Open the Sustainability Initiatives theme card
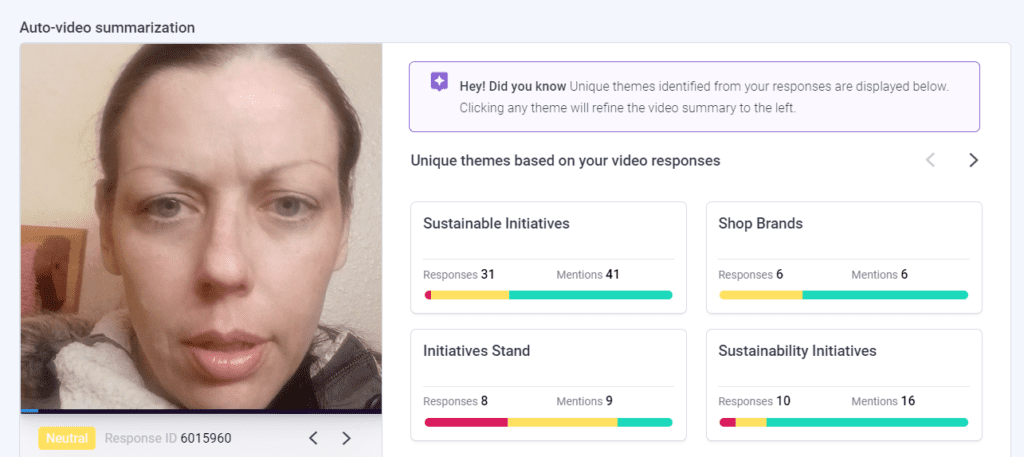Image resolution: width=1024 pixels, height=457 pixels. tap(844, 385)
